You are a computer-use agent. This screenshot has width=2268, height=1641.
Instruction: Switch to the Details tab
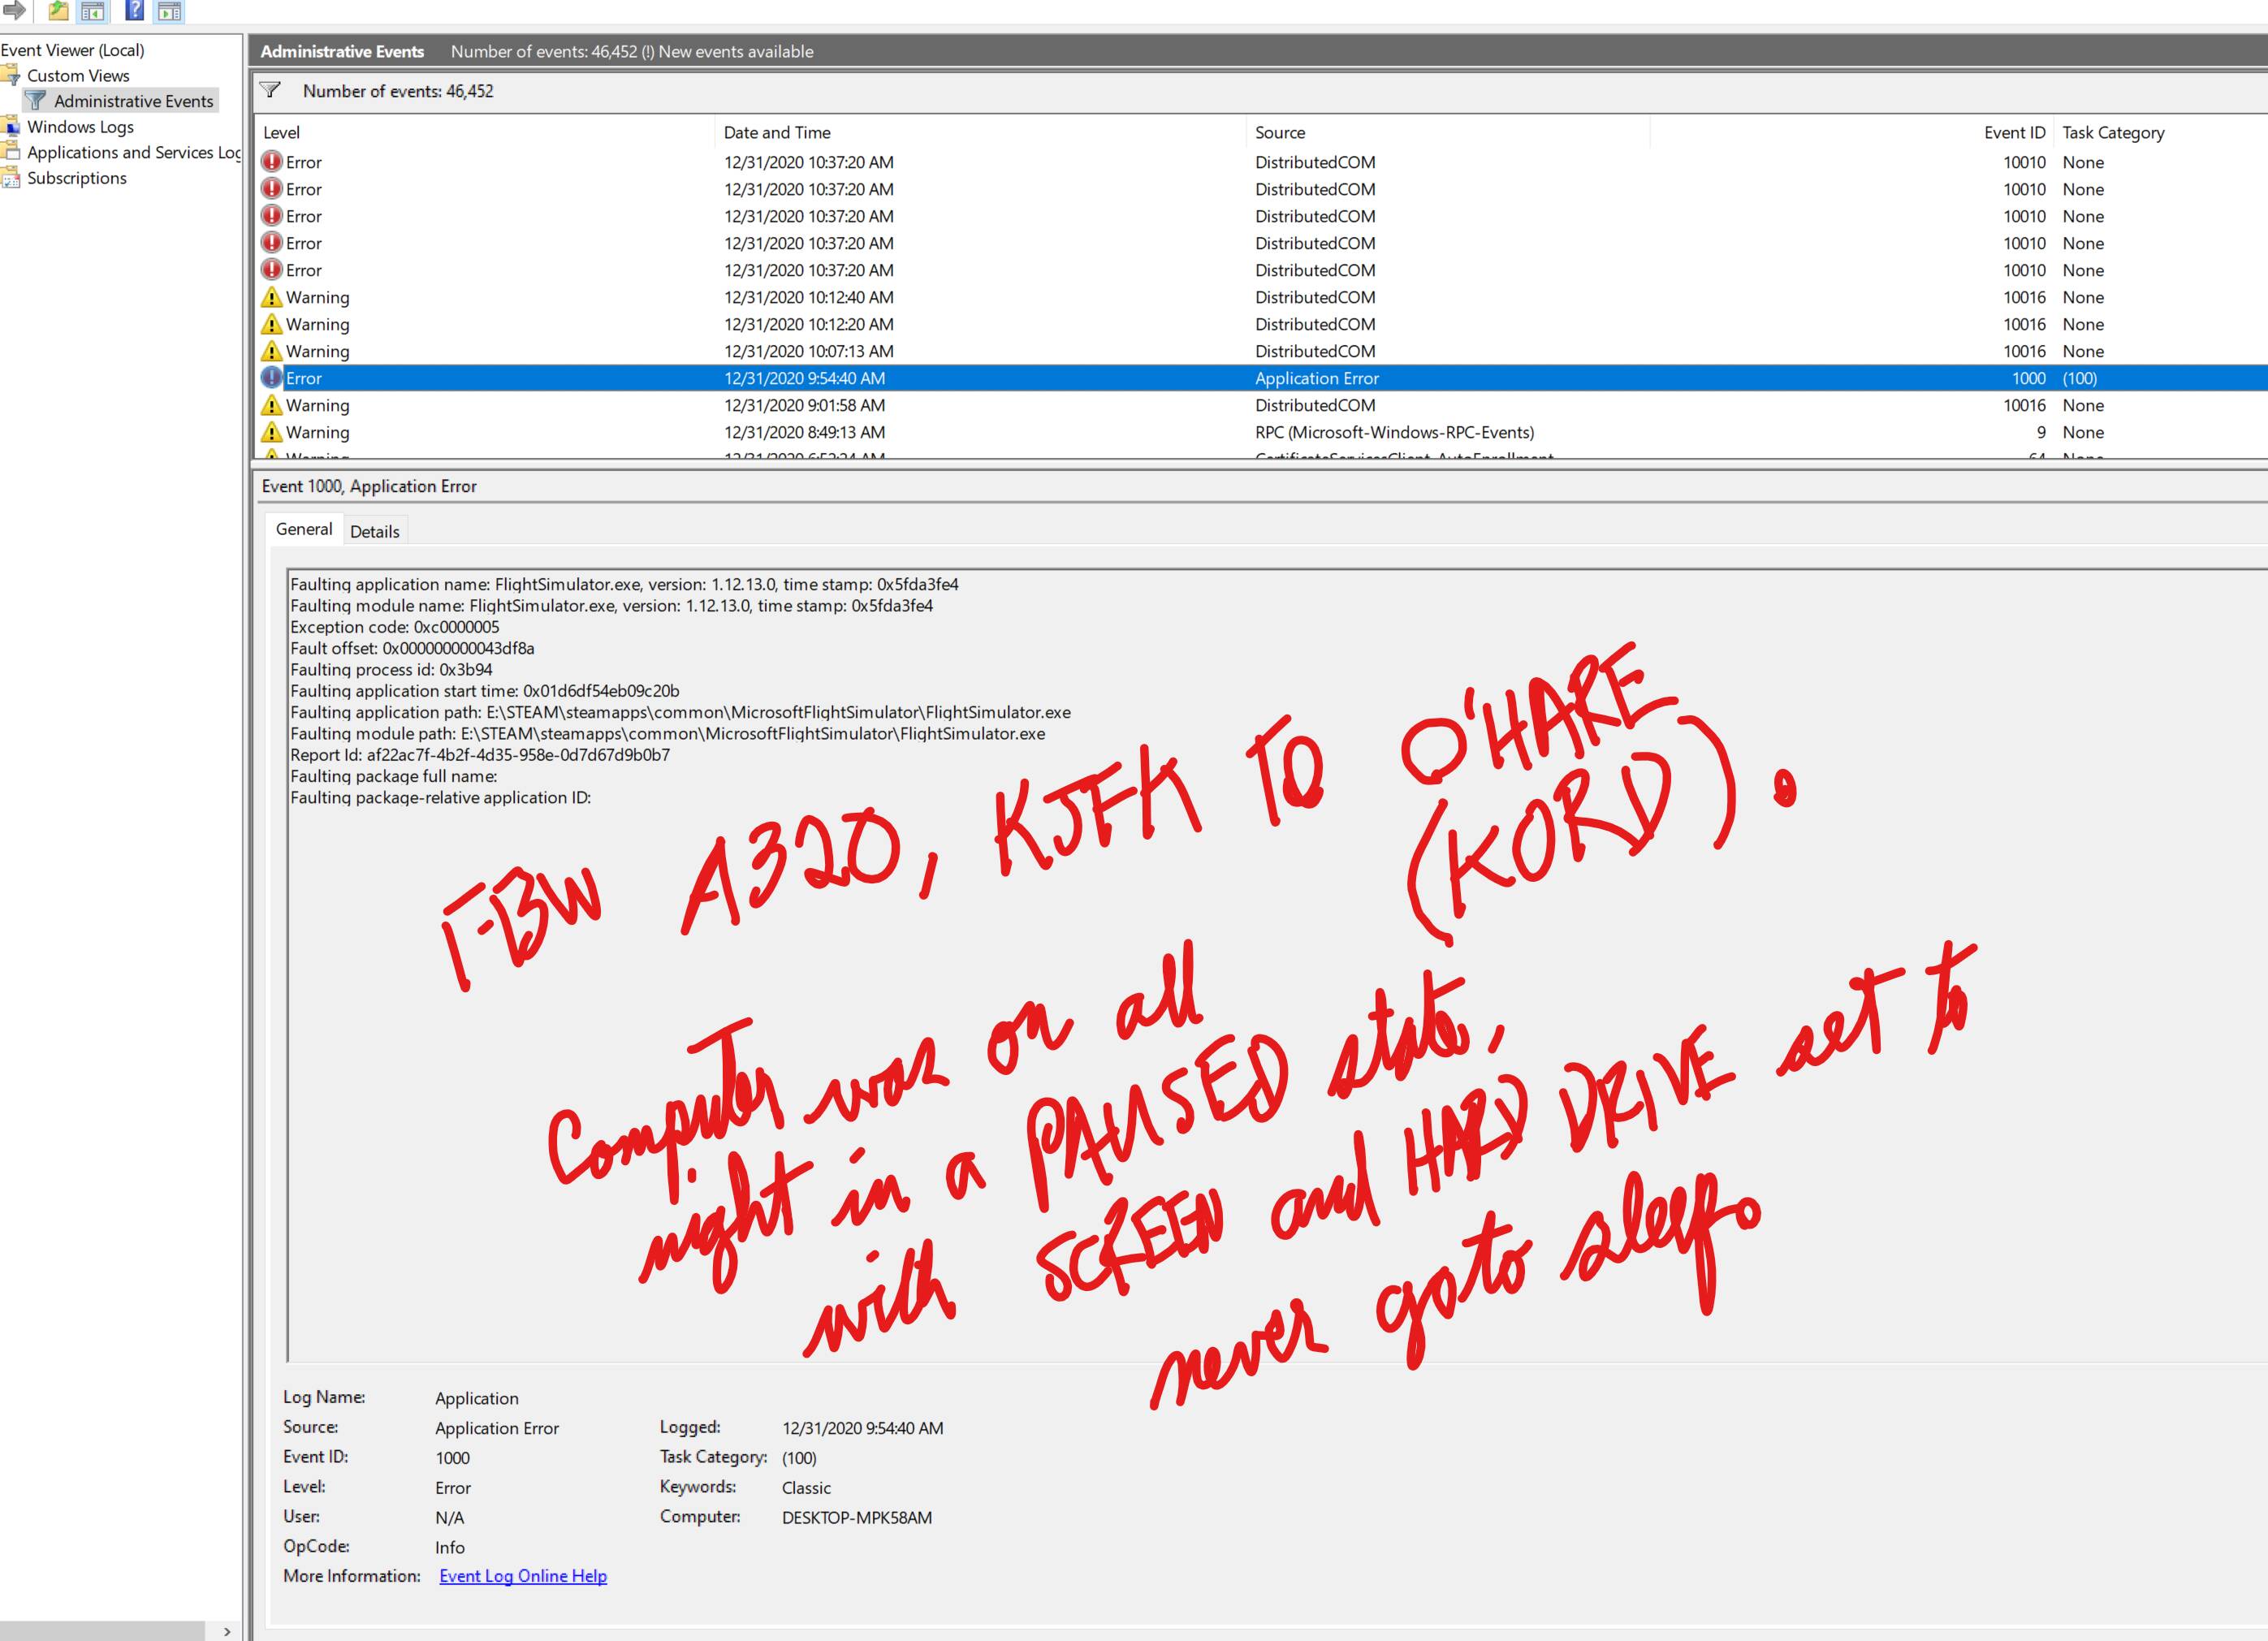coord(375,532)
